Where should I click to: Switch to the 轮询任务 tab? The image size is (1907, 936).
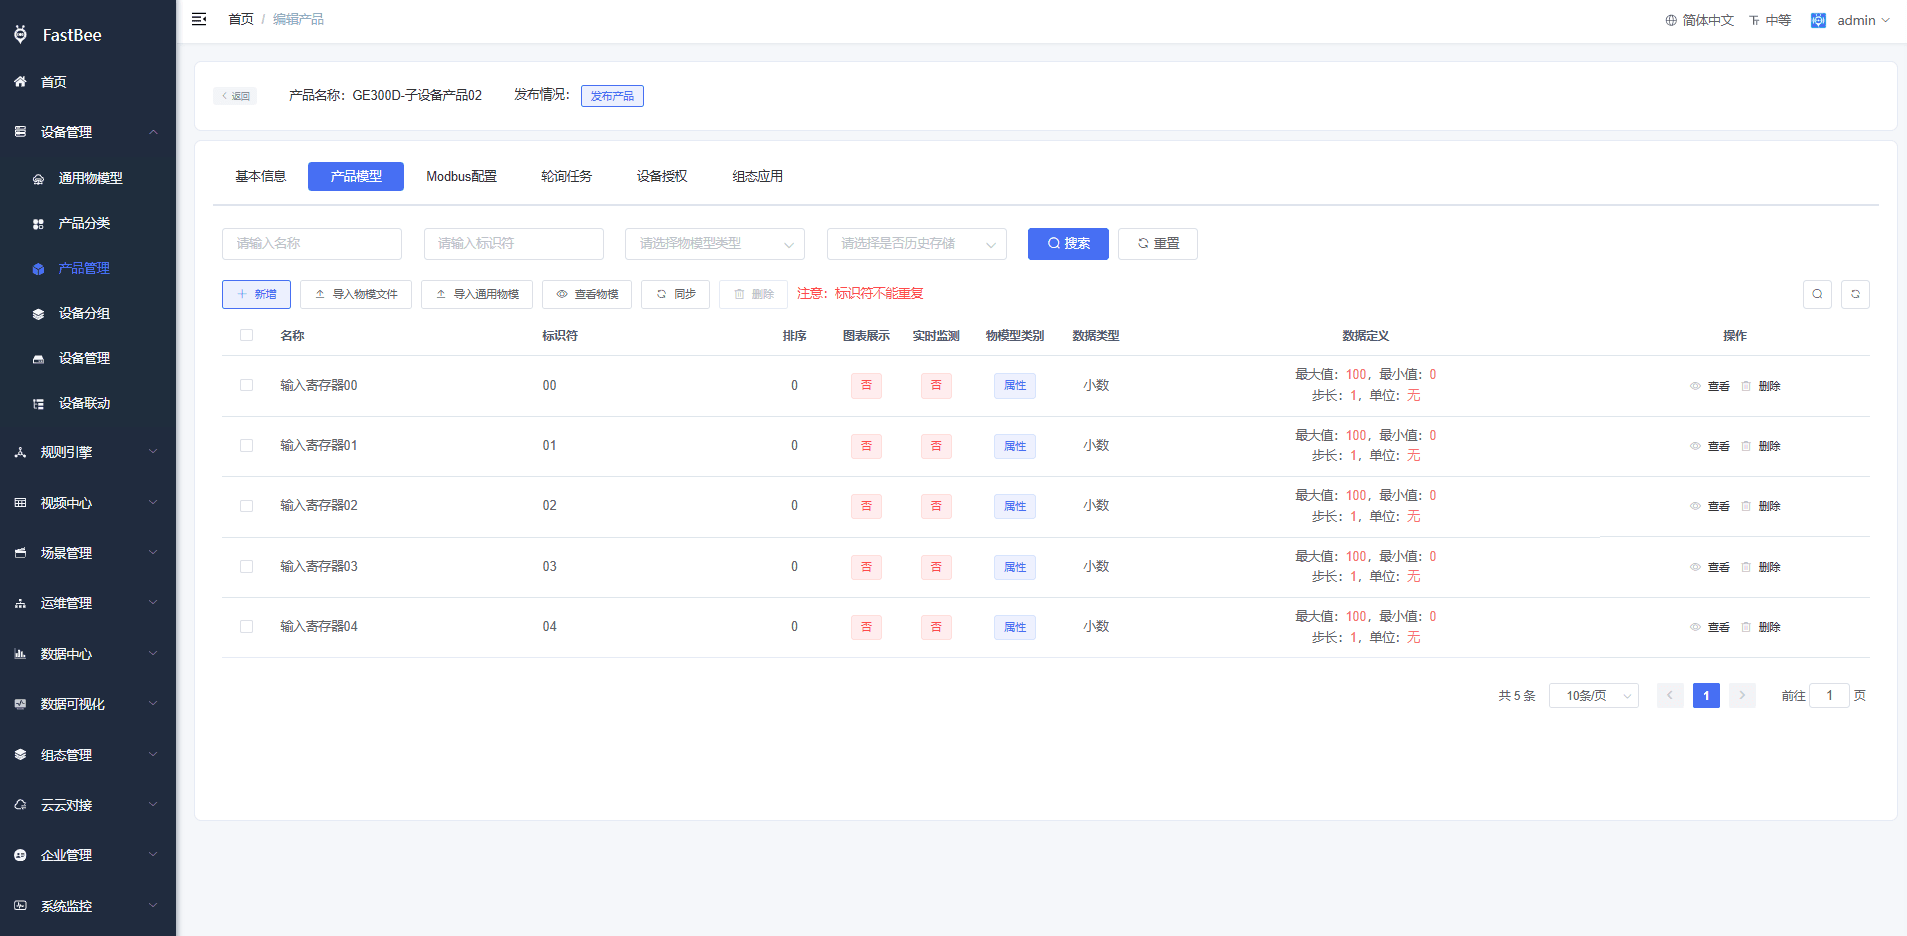click(566, 176)
